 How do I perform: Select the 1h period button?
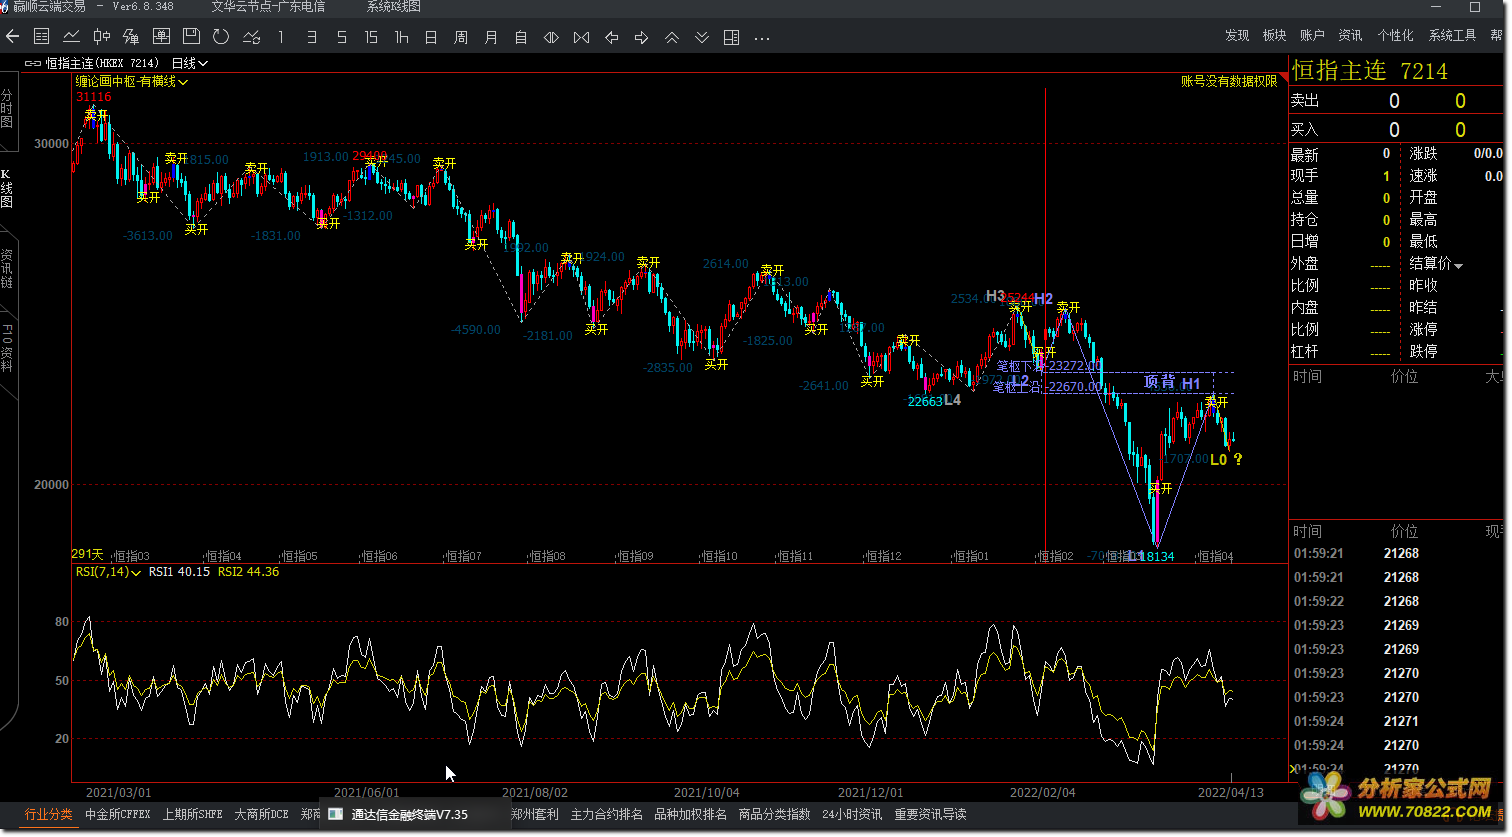(401, 37)
